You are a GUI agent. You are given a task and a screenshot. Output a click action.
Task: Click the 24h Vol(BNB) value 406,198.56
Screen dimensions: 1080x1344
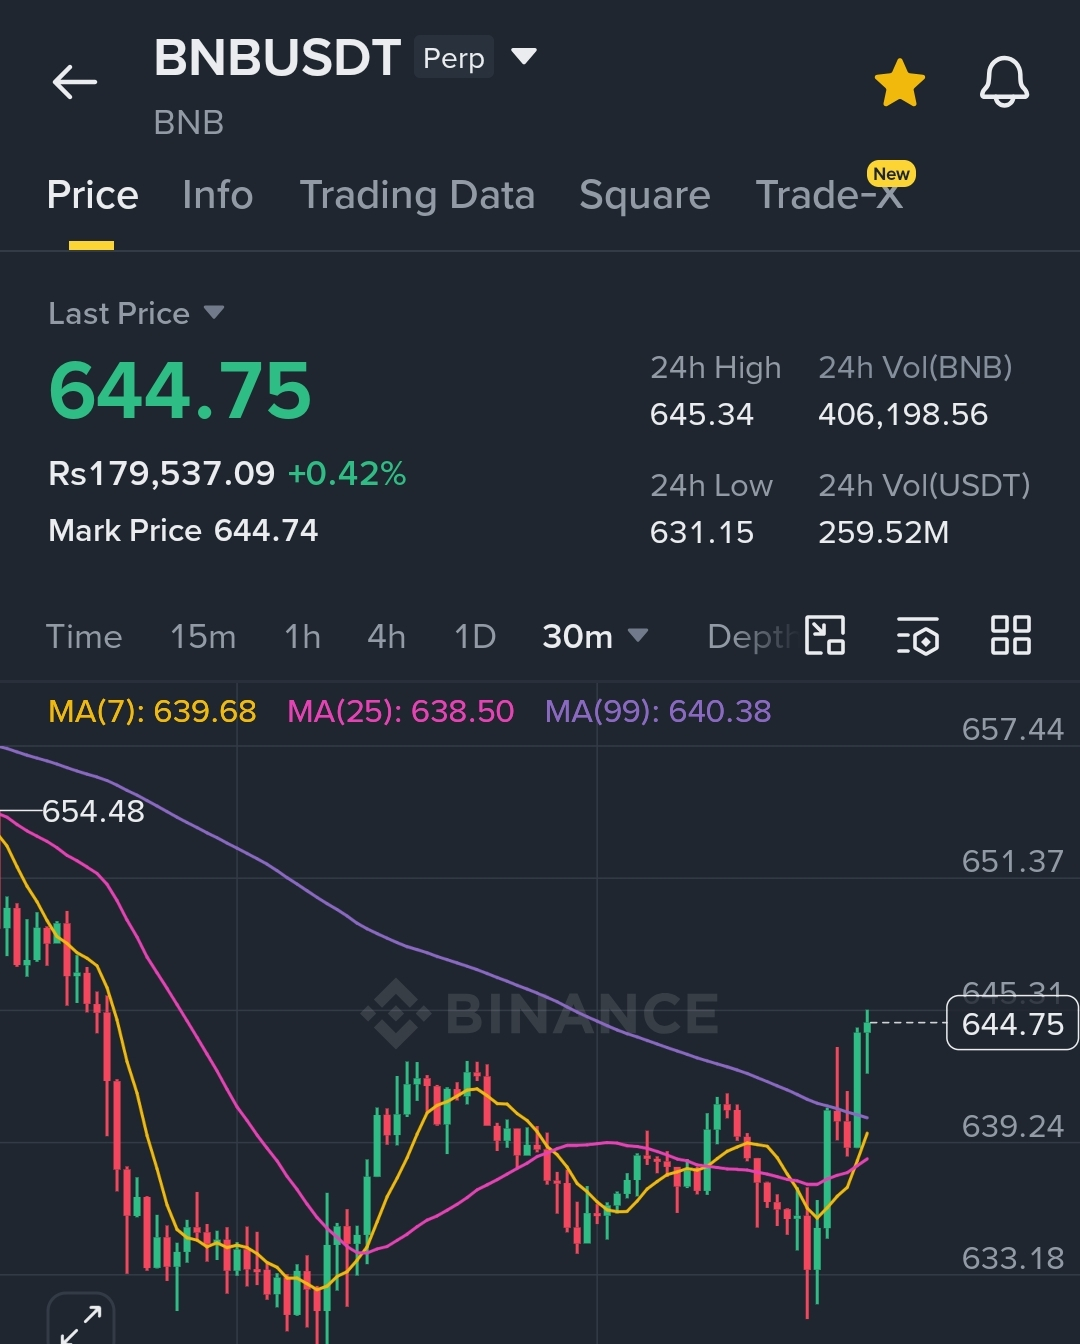(903, 414)
